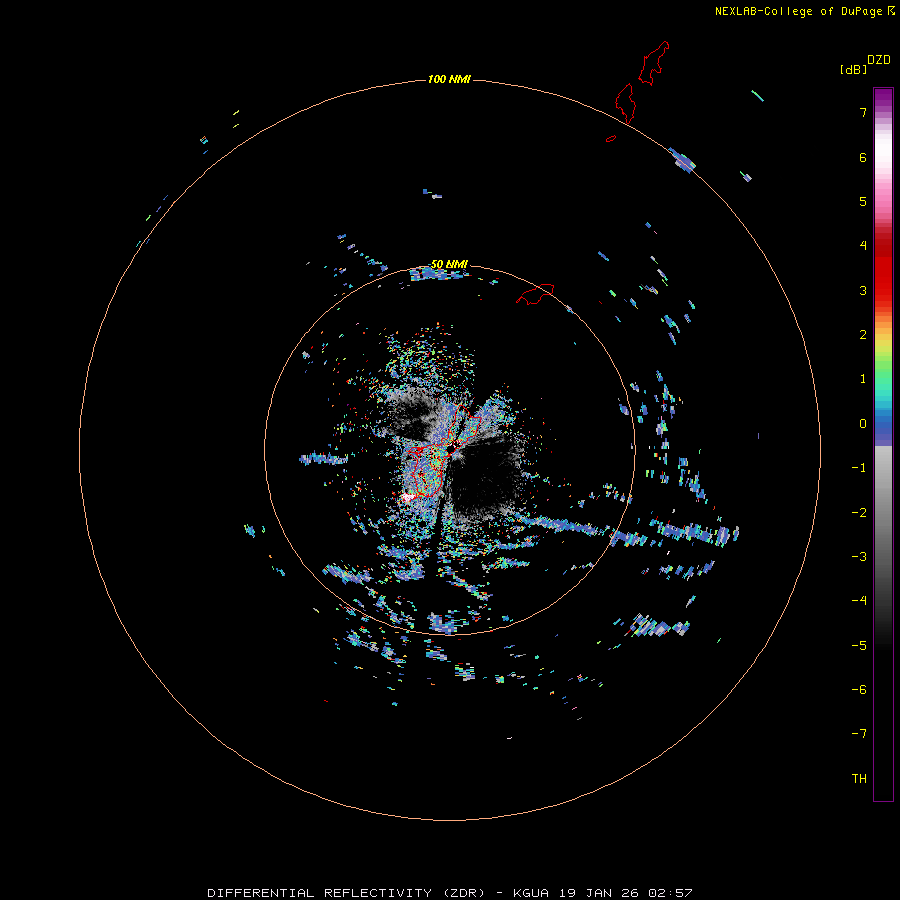Click the legend value 7
The height and width of the screenshot is (900, 900).
[863, 112]
